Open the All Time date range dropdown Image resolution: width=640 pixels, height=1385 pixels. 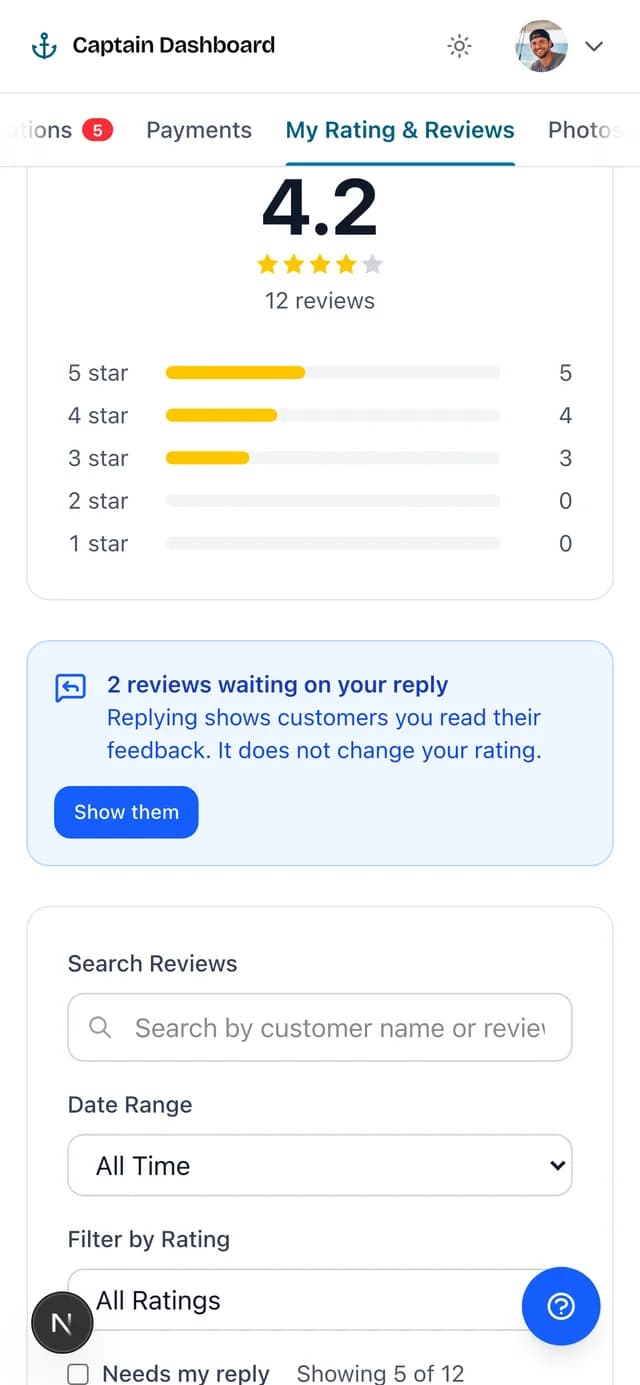click(x=320, y=1165)
